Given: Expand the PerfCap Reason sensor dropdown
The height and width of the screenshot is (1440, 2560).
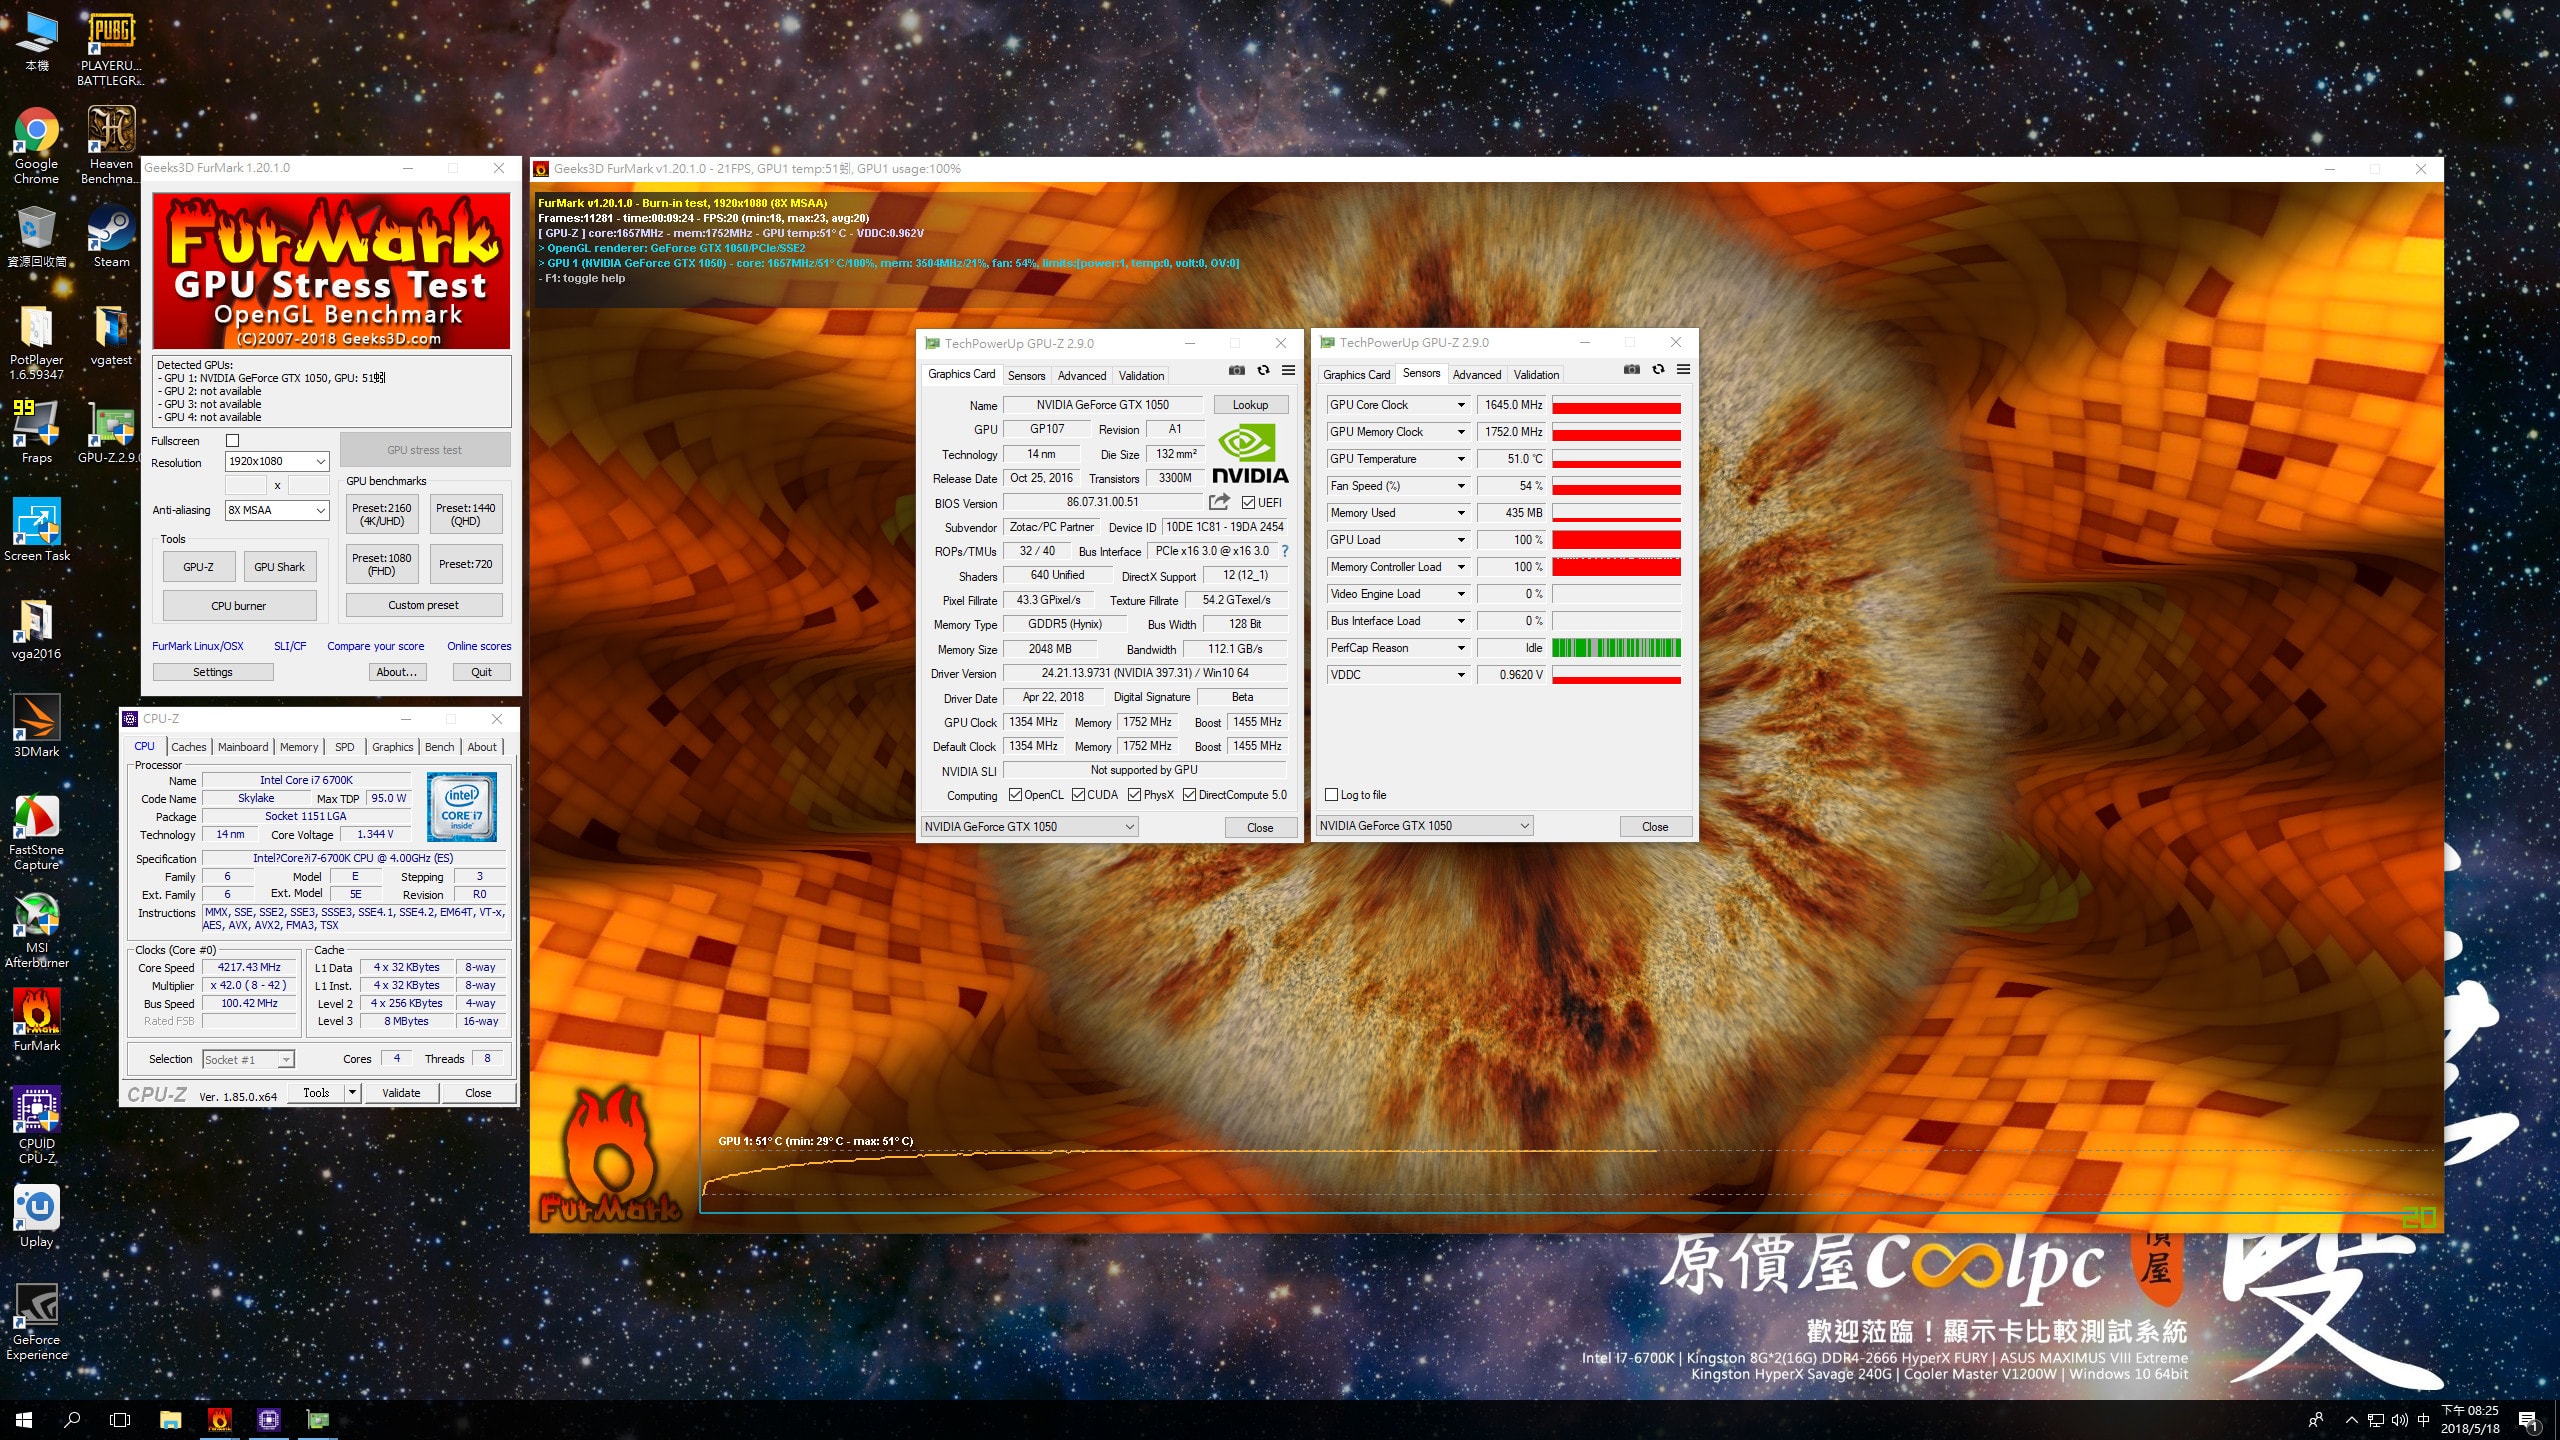Looking at the screenshot, I should point(1460,648).
